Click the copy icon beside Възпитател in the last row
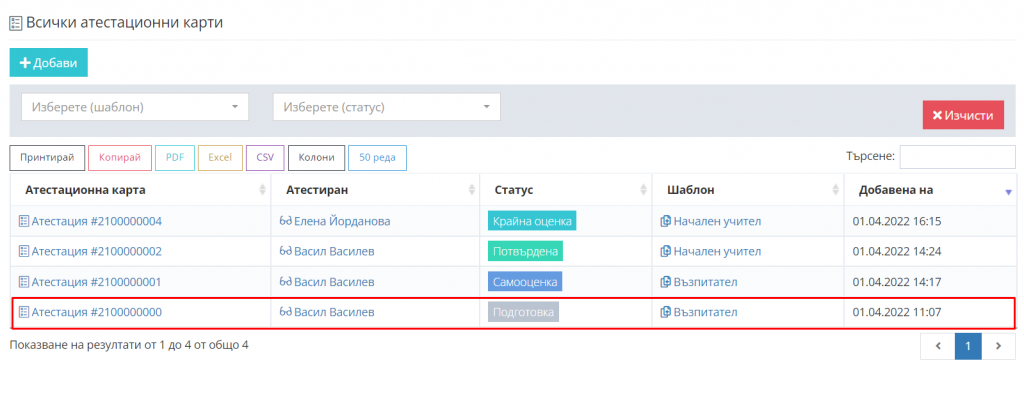Screen dimensions: 1024x393 click(665, 312)
